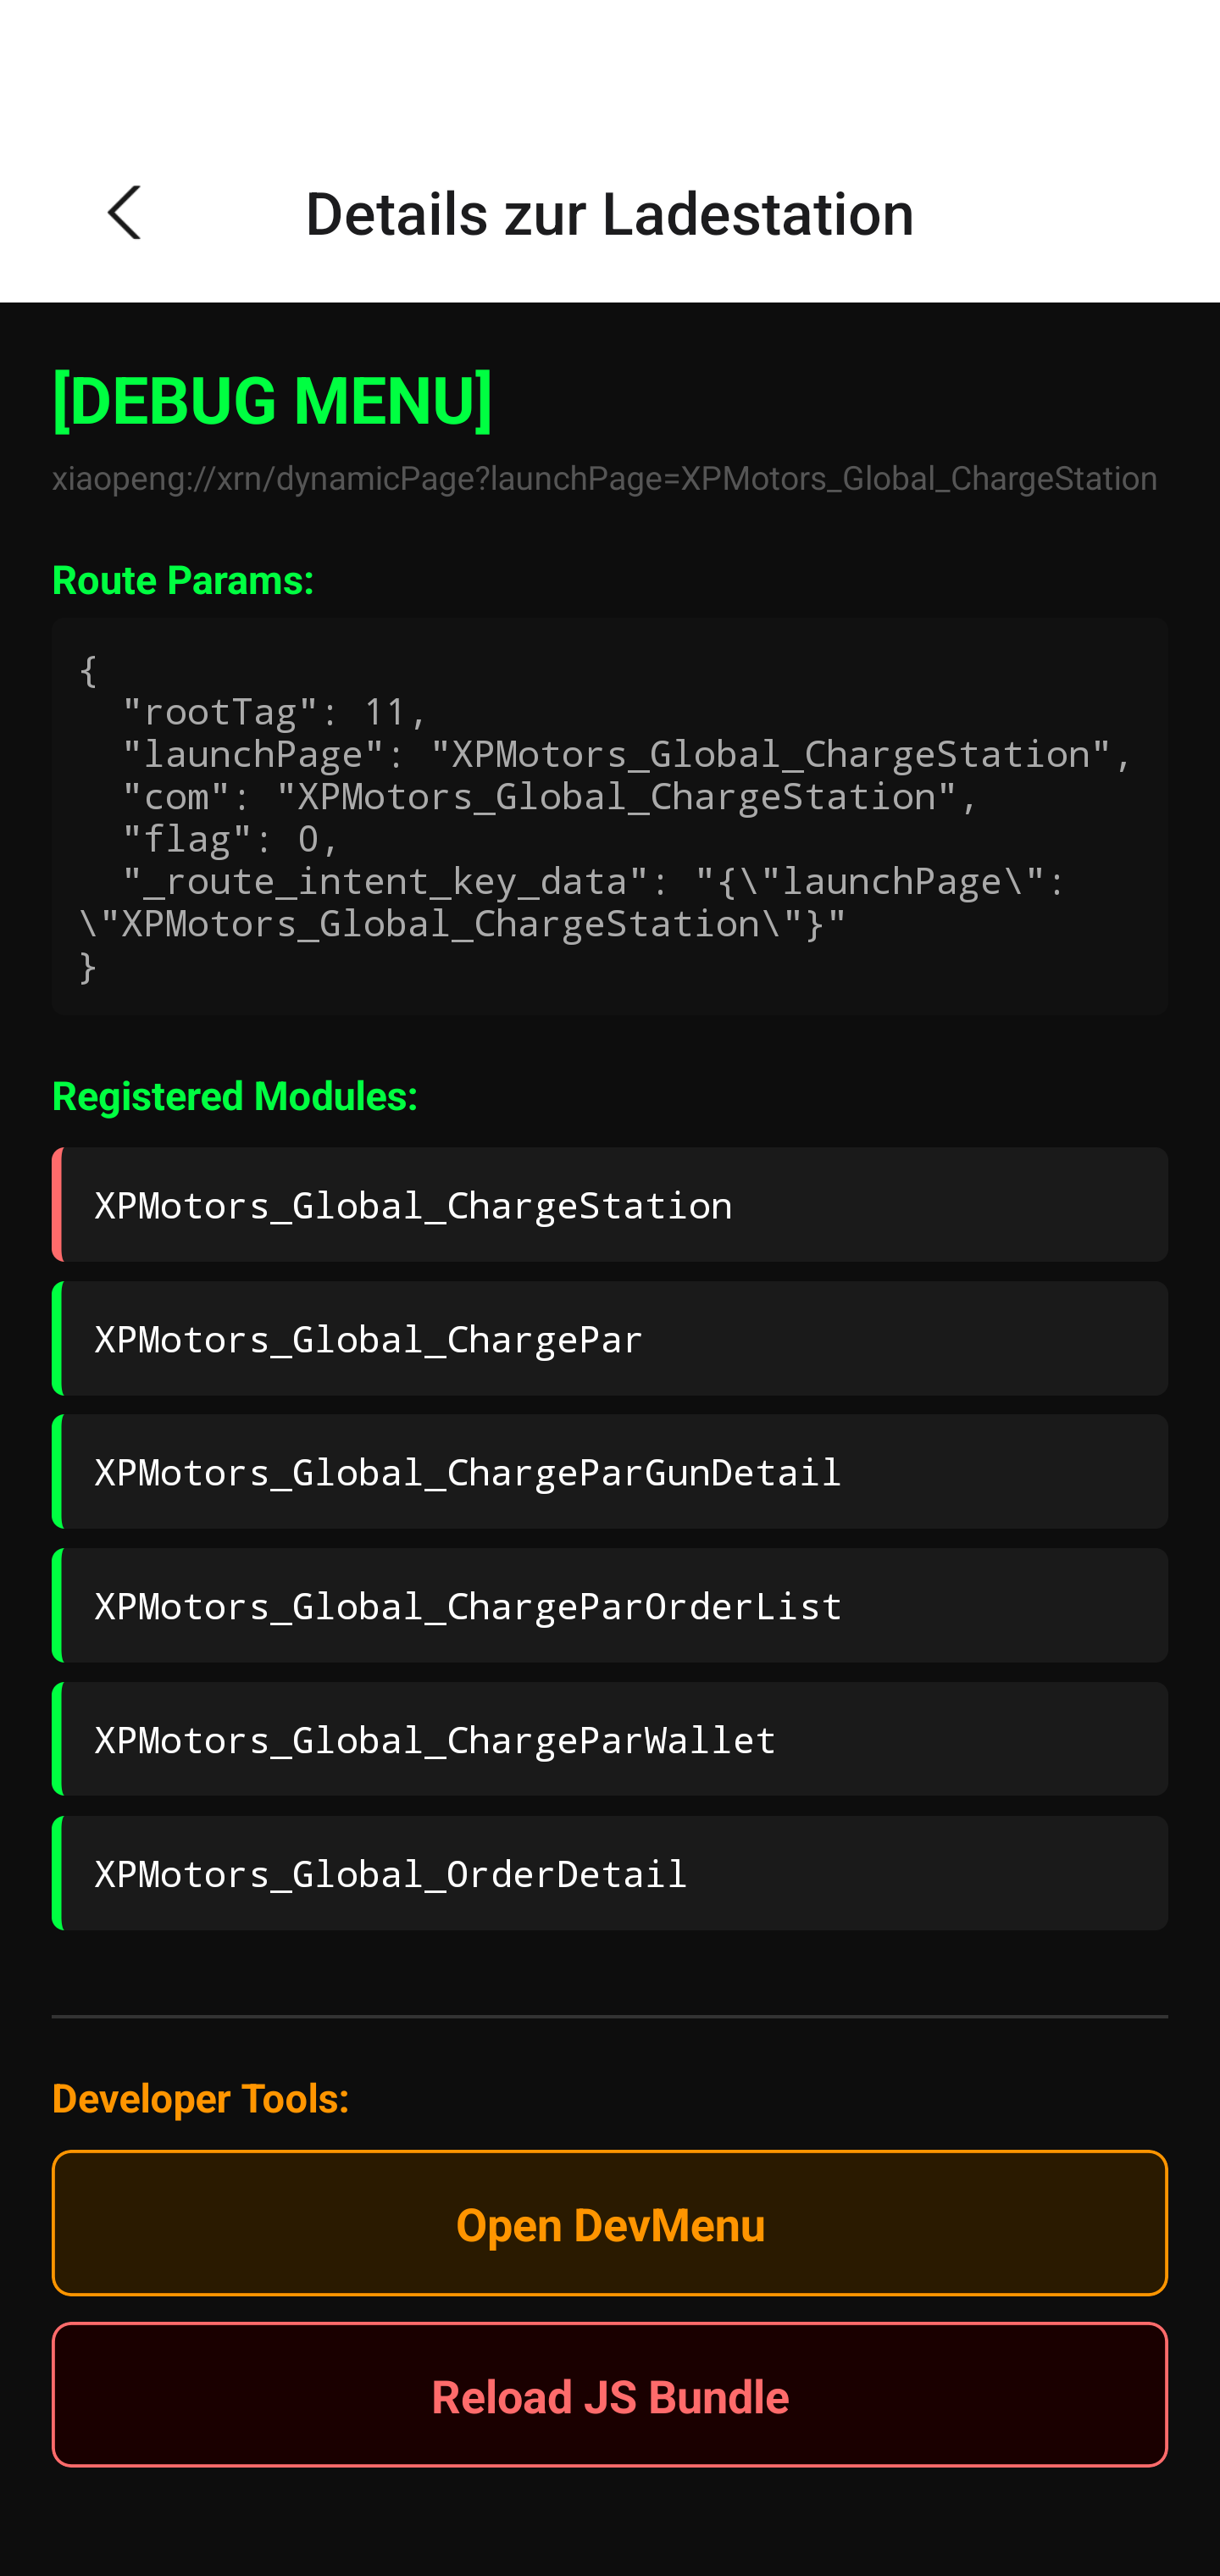1220x2576 pixels.
Task: Select the XPMotors_Global_ChargeParGunDetail module entry
Action: (610, 1471)
